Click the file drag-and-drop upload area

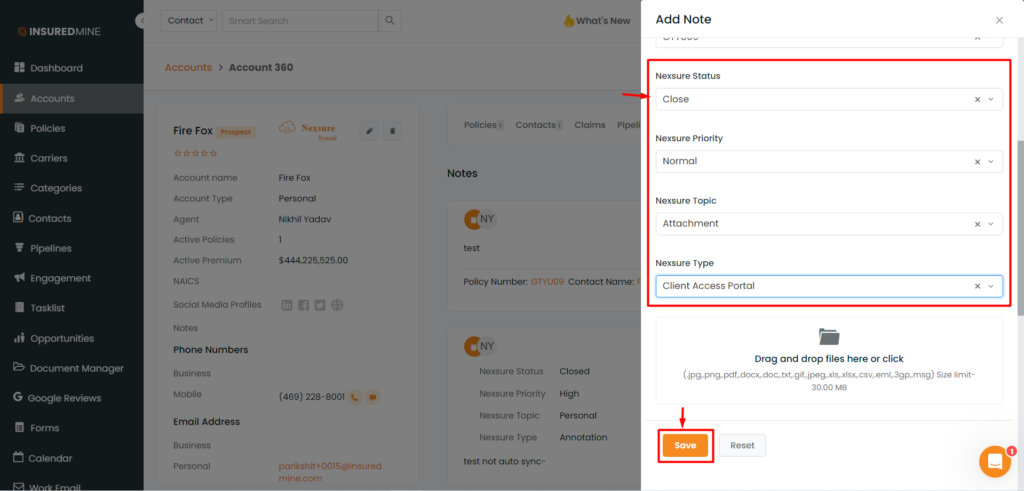829,360
